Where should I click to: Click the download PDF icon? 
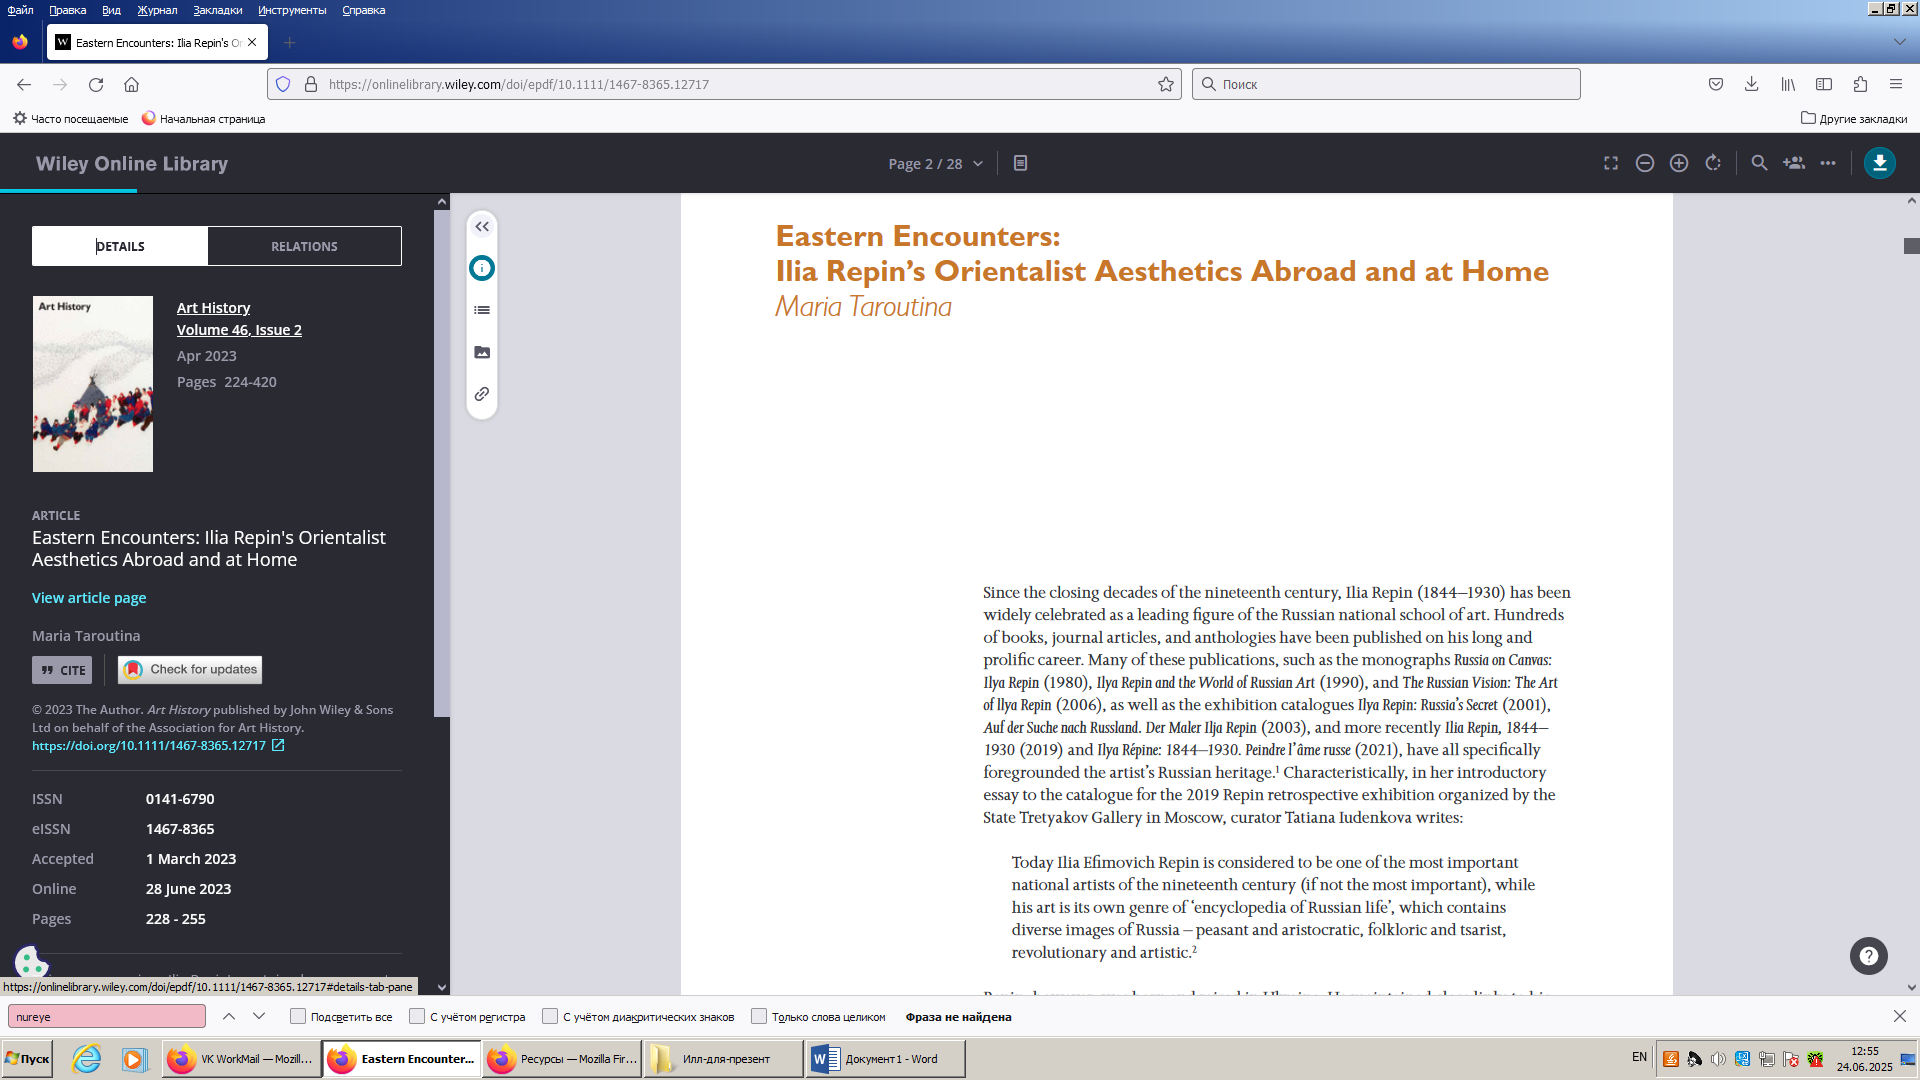1879,163
